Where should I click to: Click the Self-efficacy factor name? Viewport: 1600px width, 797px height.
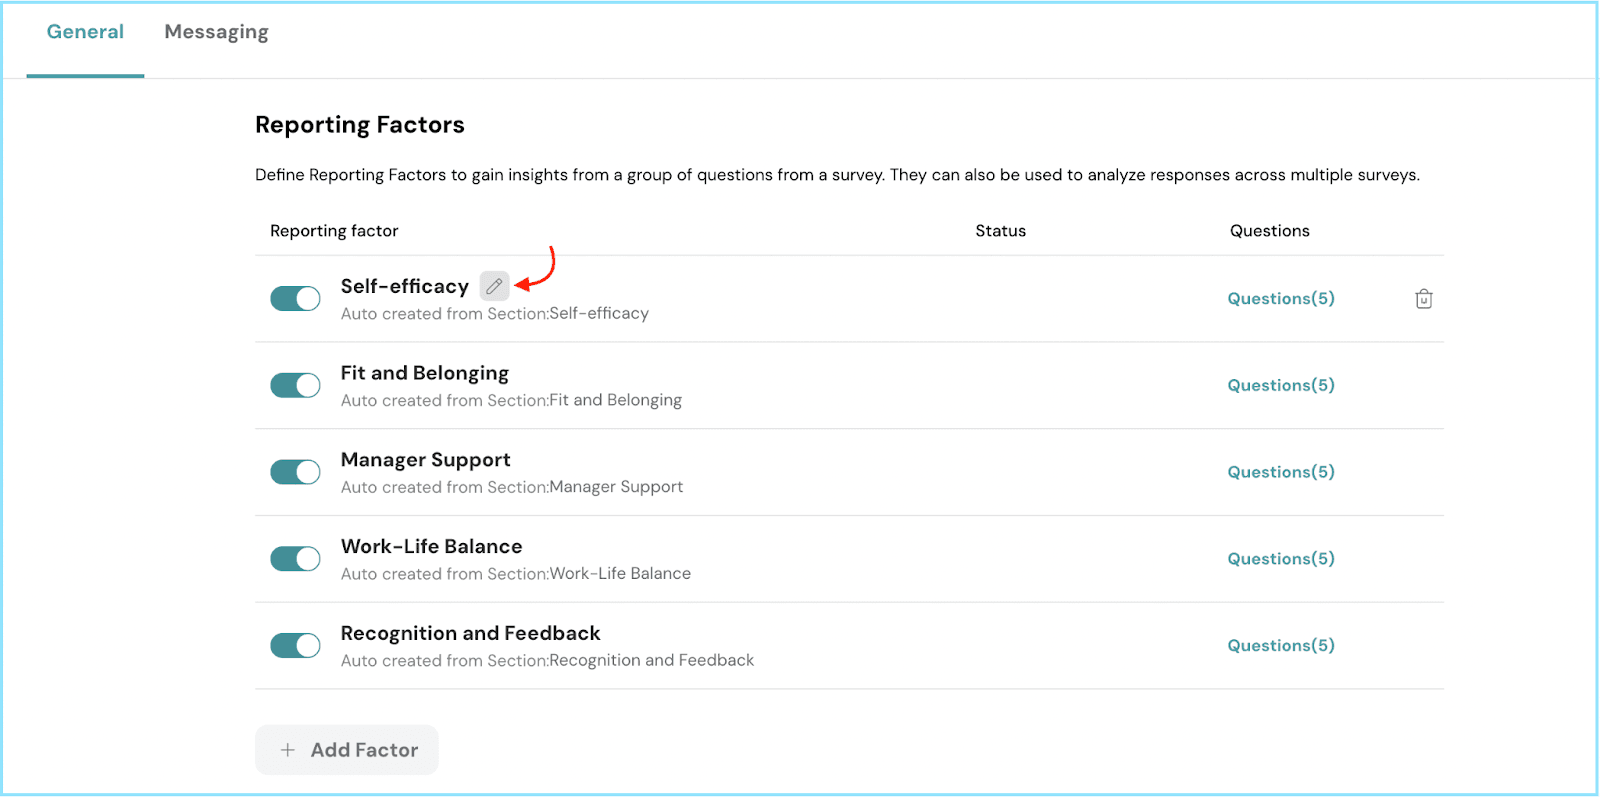404,287
